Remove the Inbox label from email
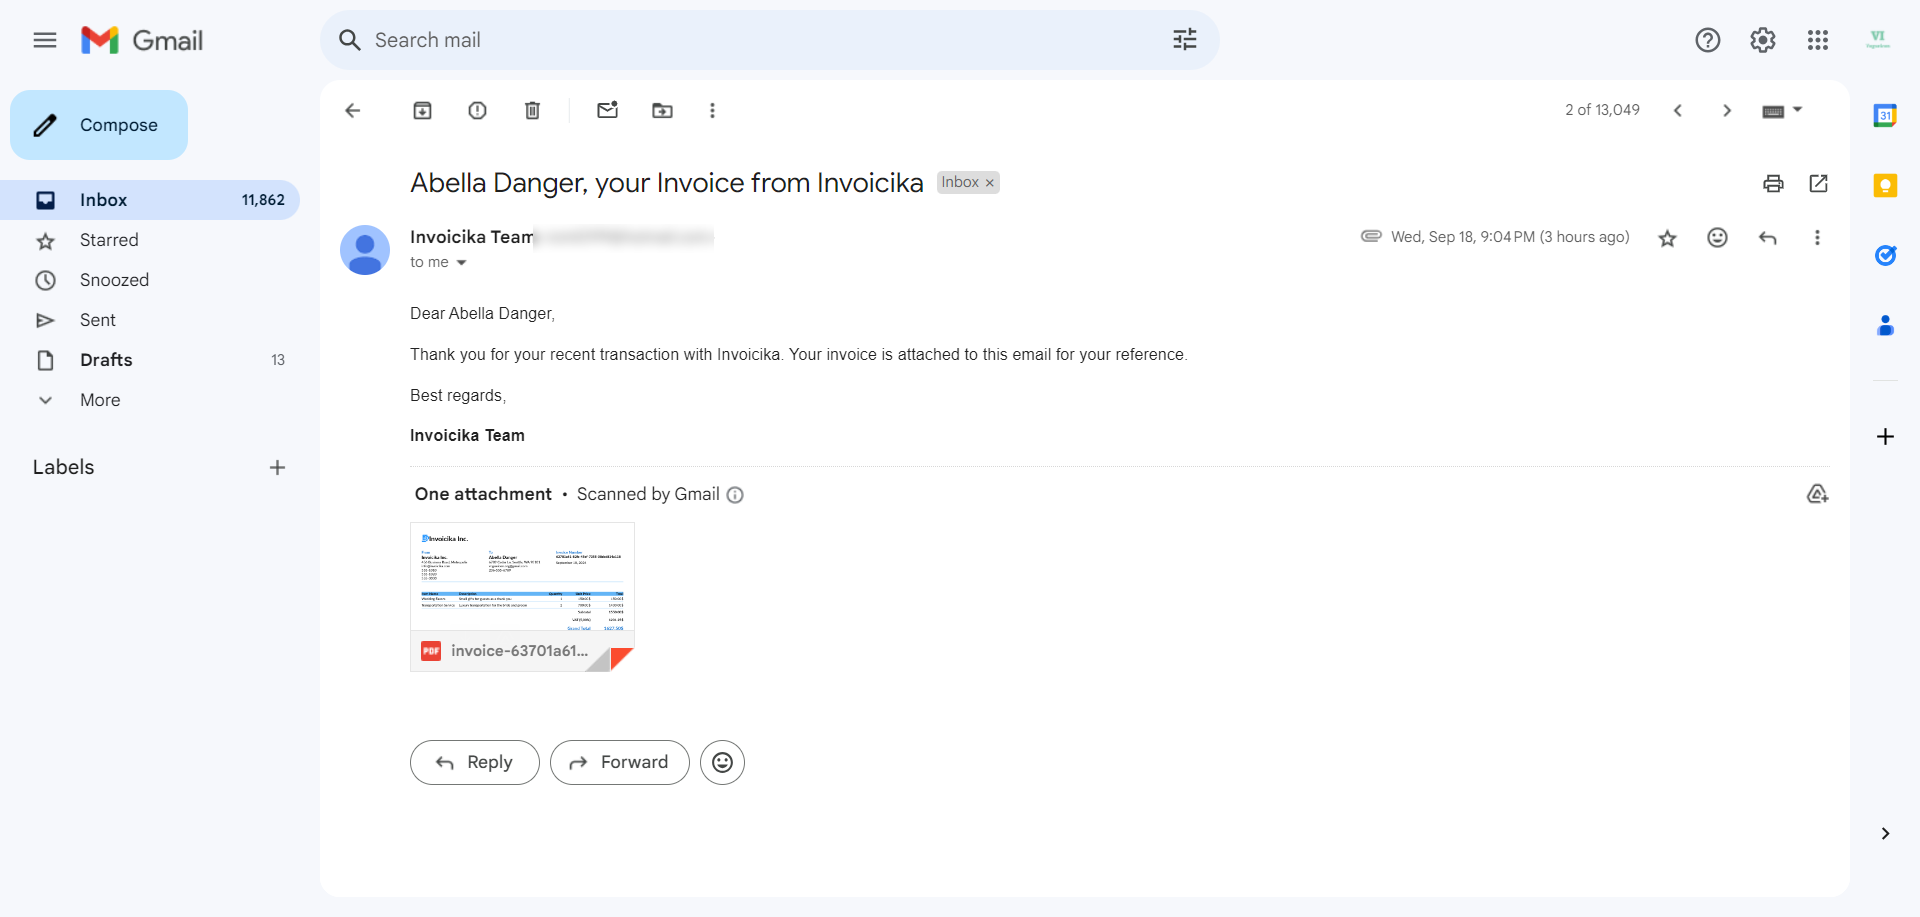 [990, 183]
